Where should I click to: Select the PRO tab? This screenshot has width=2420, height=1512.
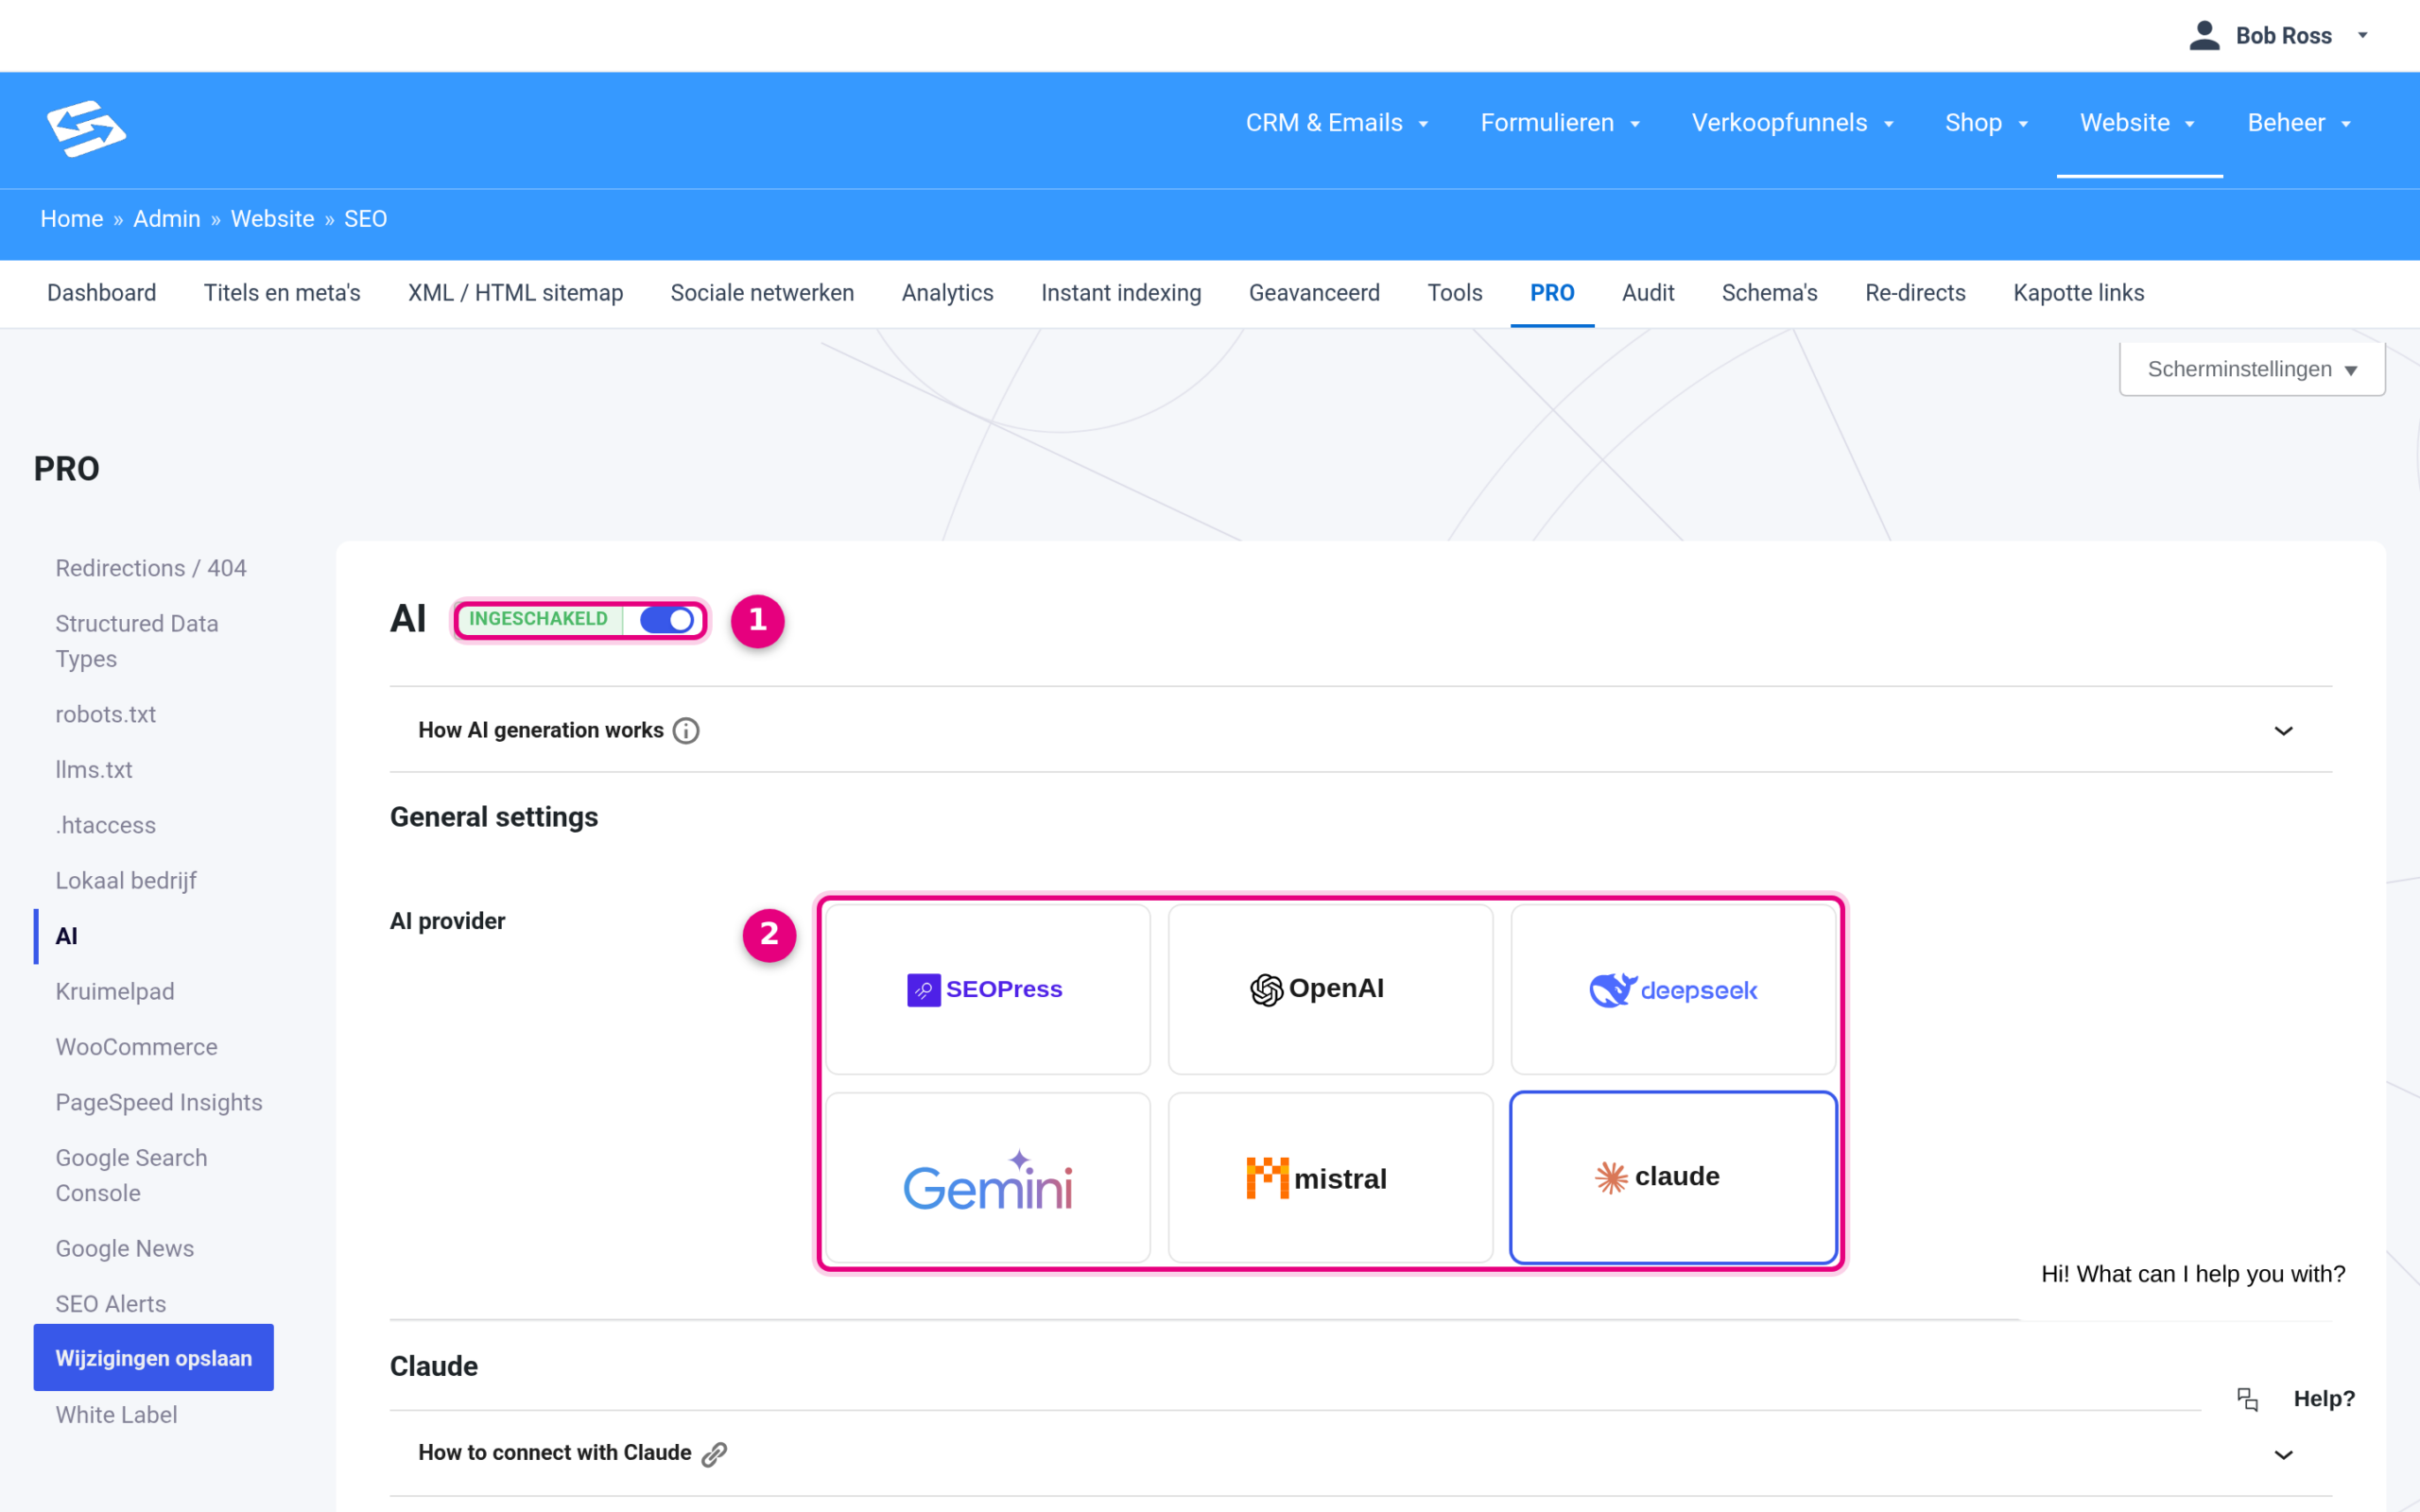[x=1552, y=293]
